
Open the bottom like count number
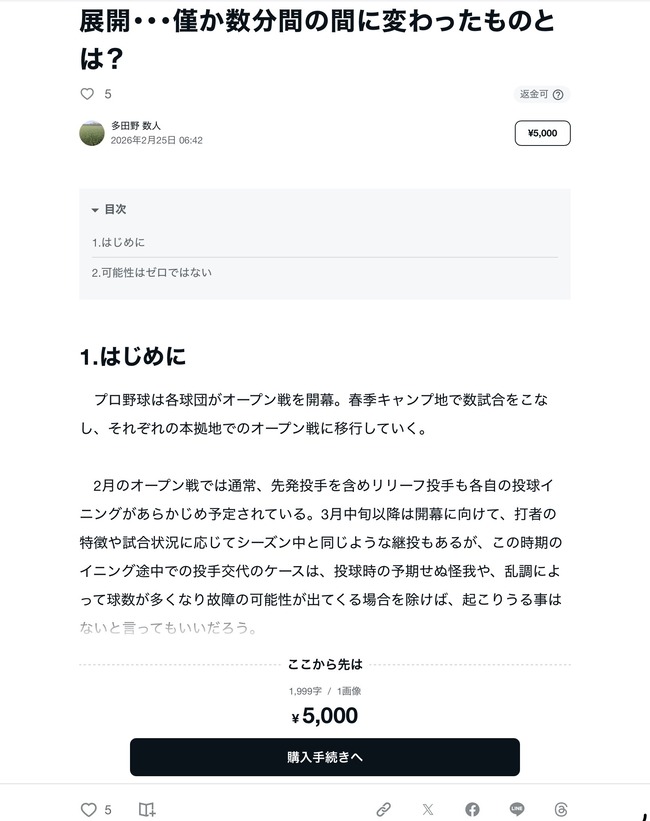pos(108,810)
